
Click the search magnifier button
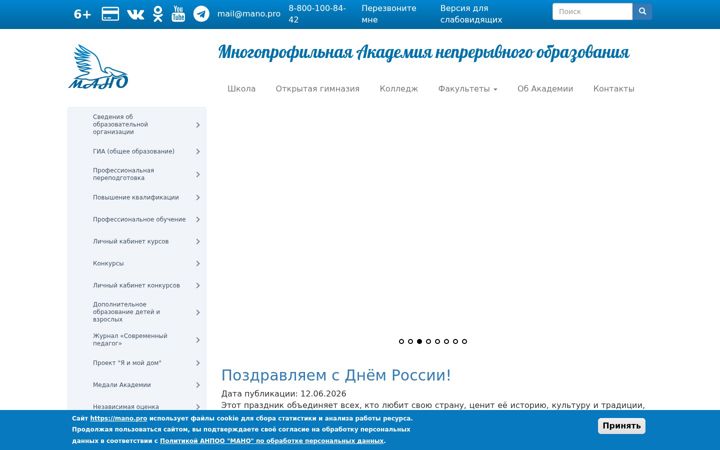coord(642,11)
